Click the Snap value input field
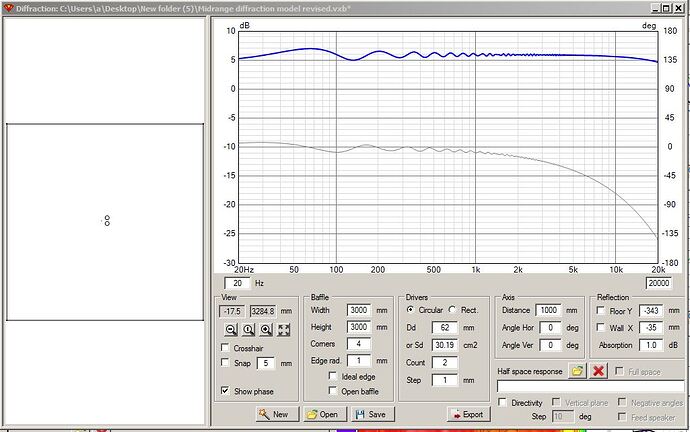690x432 pixels. [x=266, y=363]
